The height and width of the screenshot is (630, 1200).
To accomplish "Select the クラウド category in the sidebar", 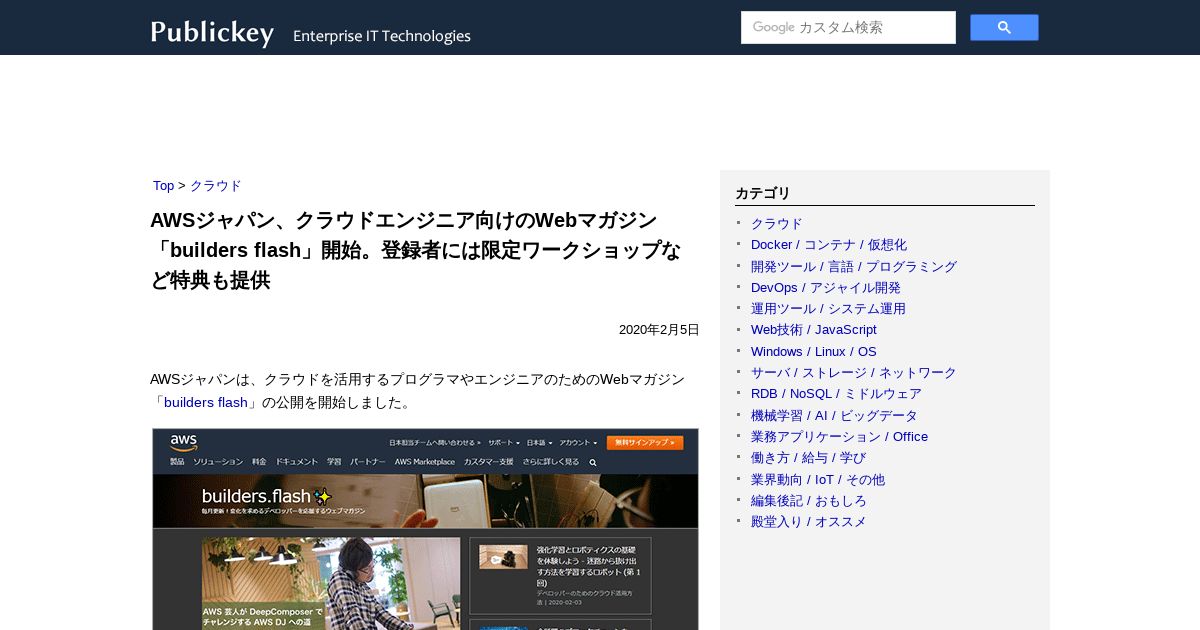I will pos(777,224).
